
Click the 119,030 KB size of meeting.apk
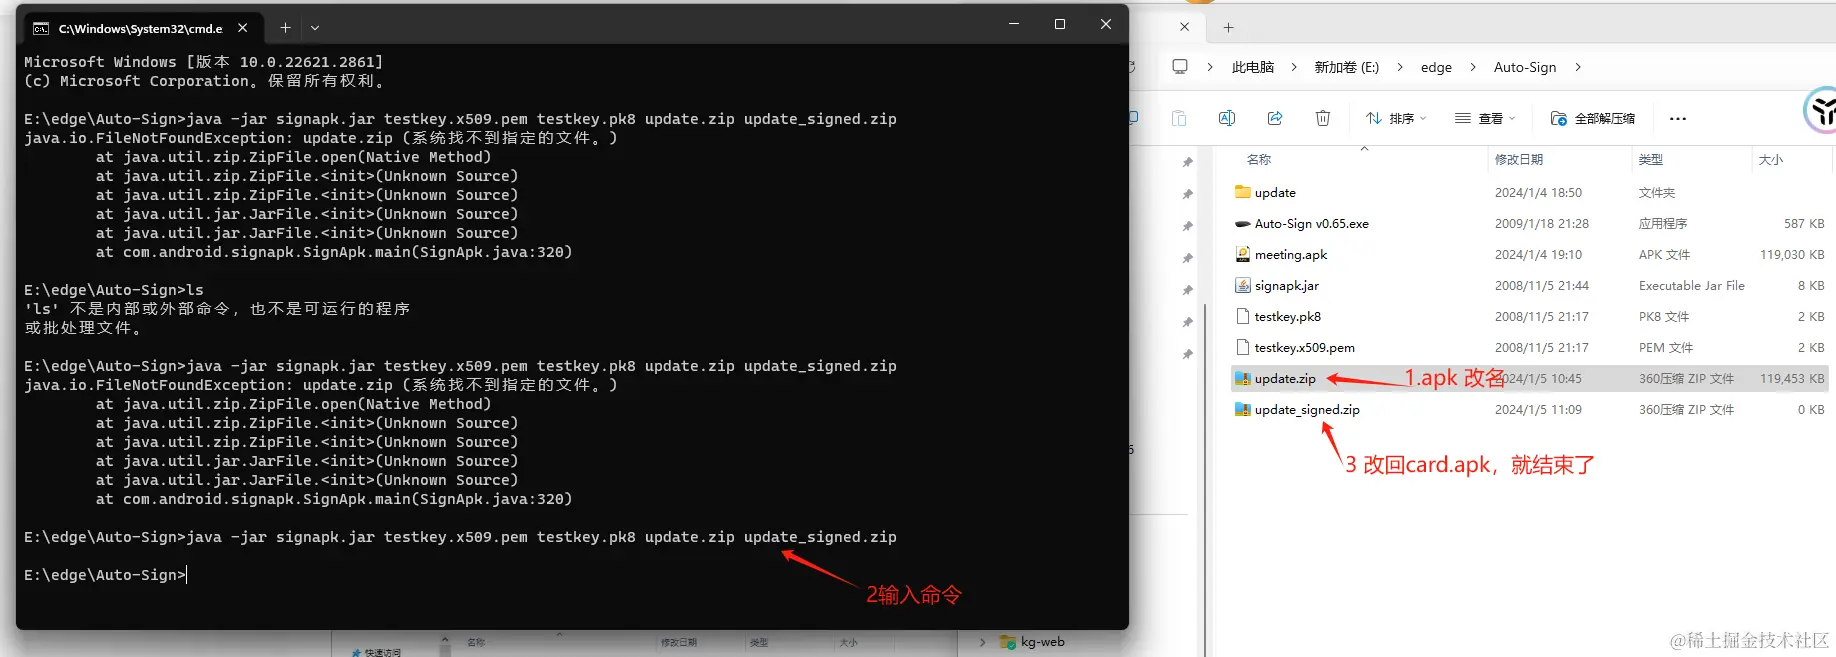tap(1792, 254)
